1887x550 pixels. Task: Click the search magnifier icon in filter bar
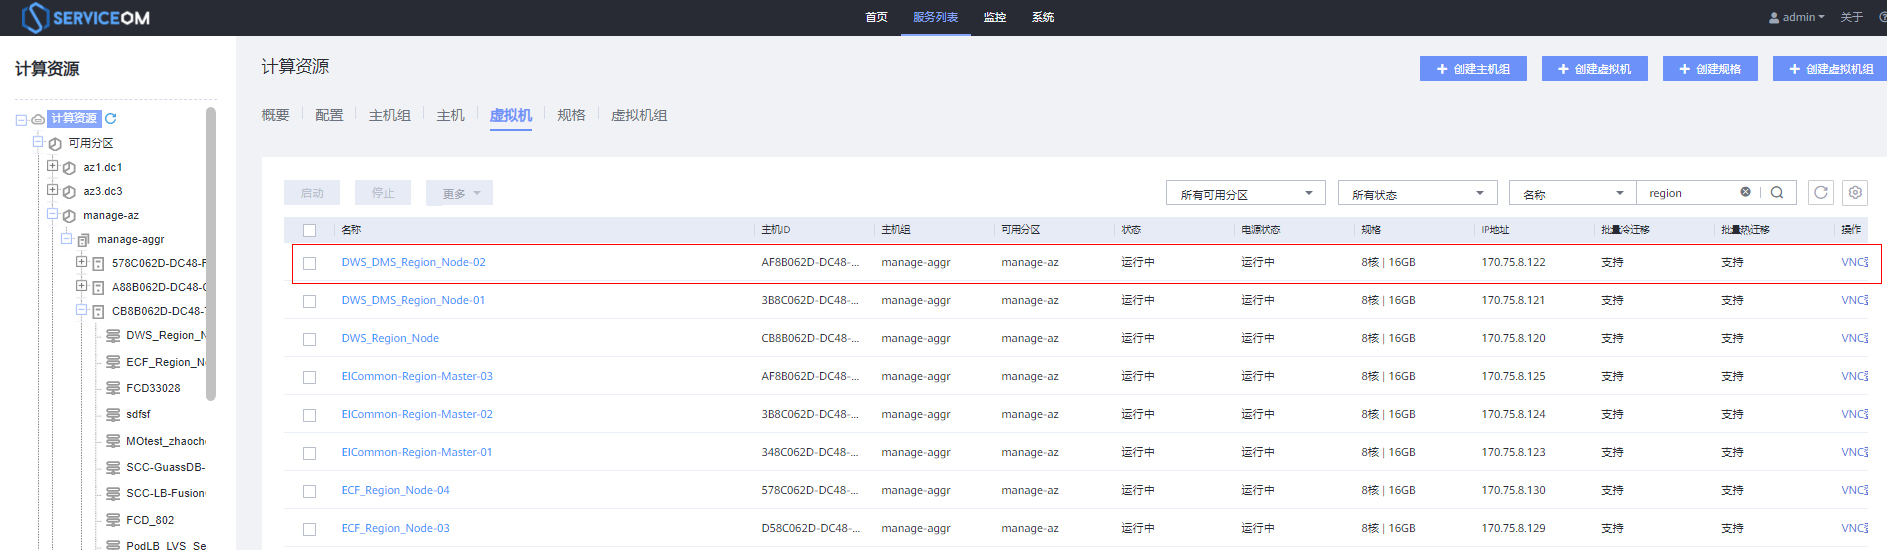1777,193
